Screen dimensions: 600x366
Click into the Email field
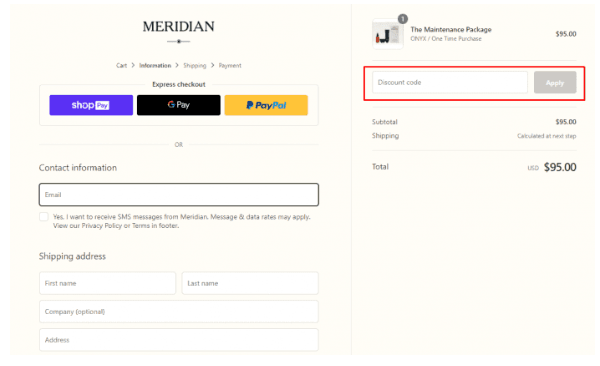179,194
